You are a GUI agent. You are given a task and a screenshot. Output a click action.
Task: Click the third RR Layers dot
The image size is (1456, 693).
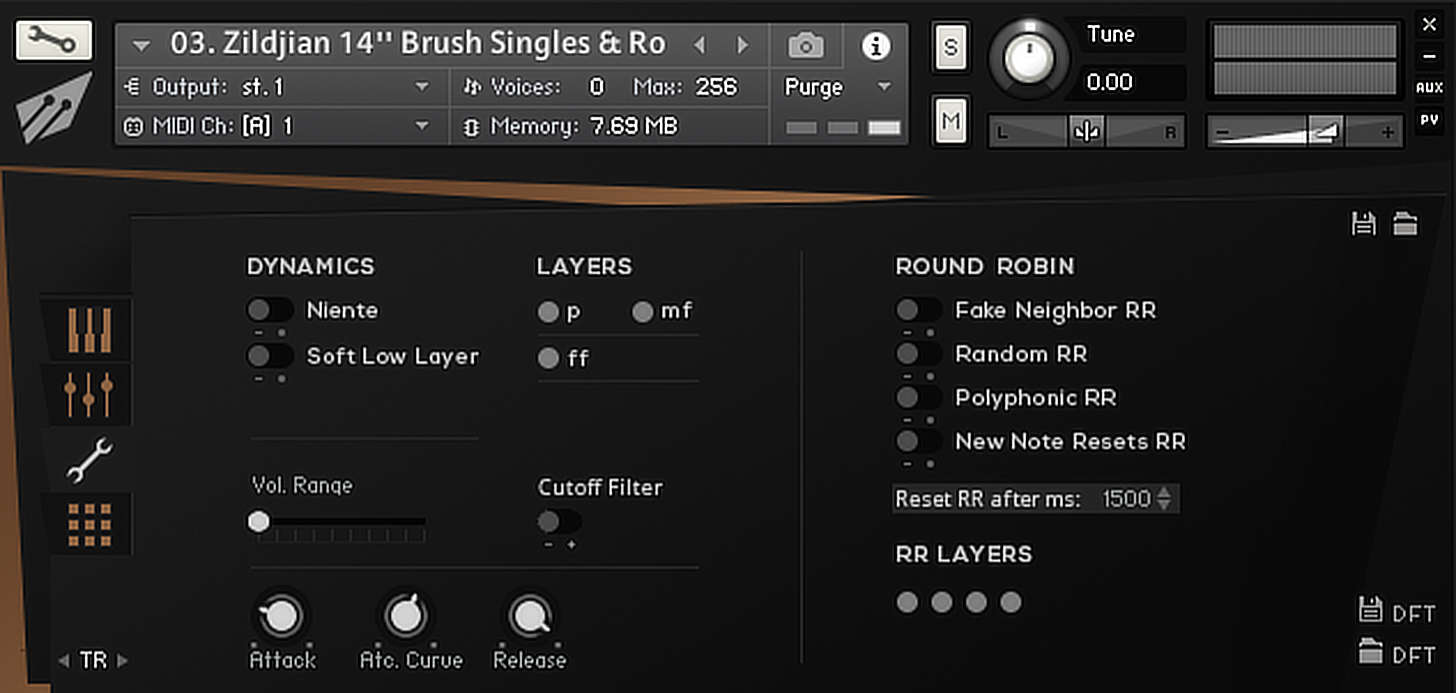coord(977,602)
